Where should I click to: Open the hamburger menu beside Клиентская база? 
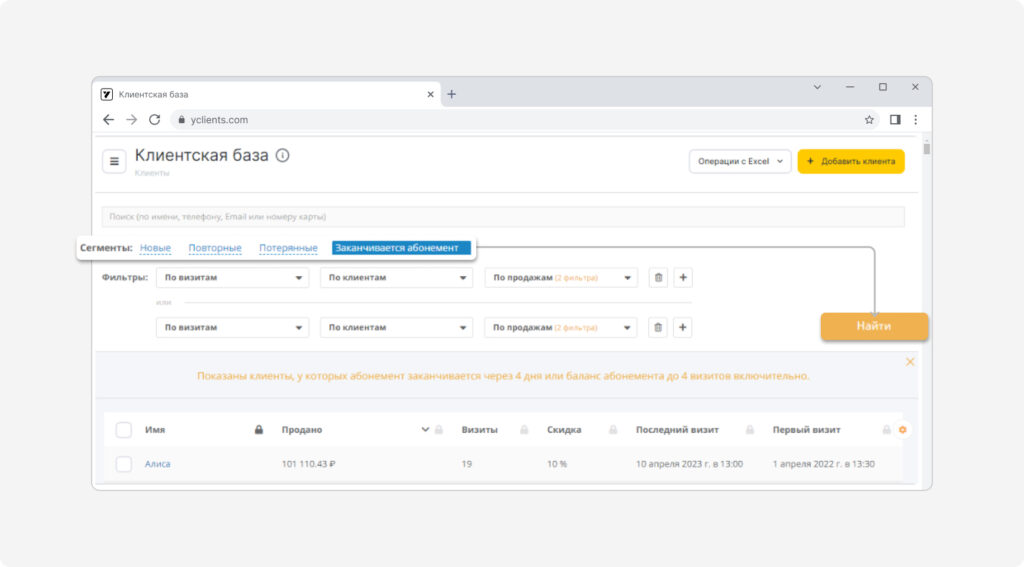[x=114, y=161]
